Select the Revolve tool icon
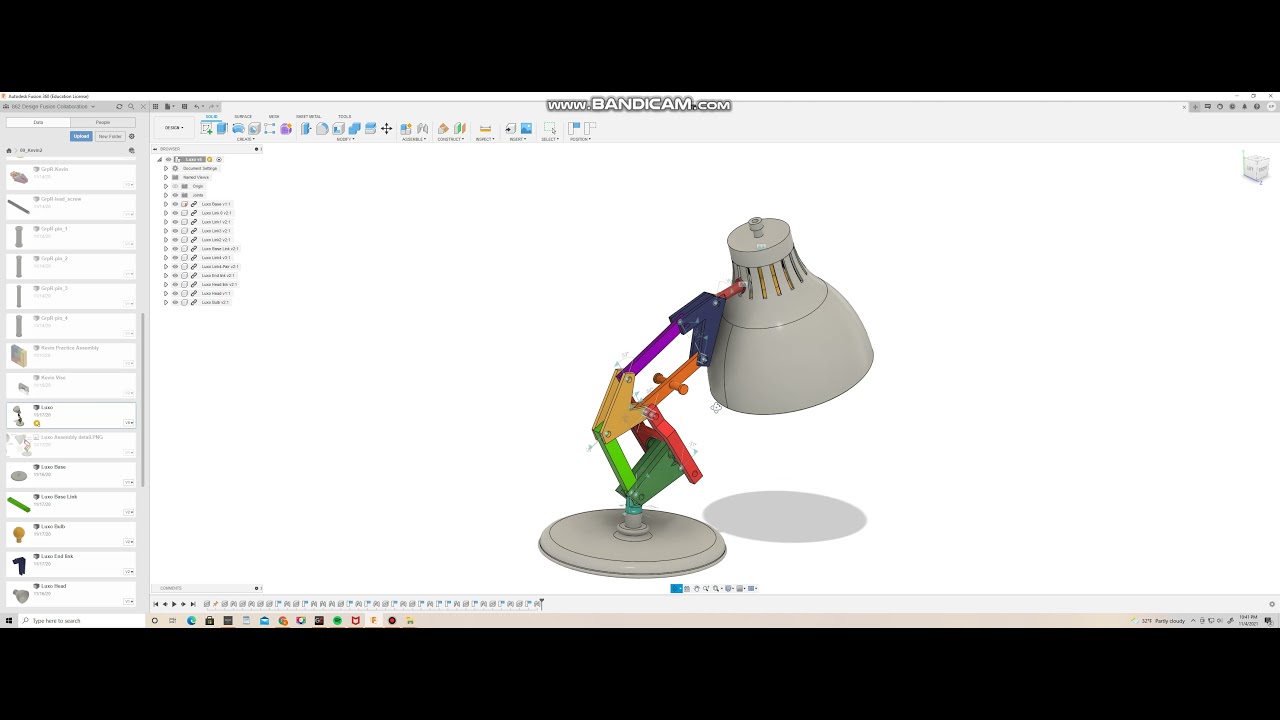 (238, 128)
